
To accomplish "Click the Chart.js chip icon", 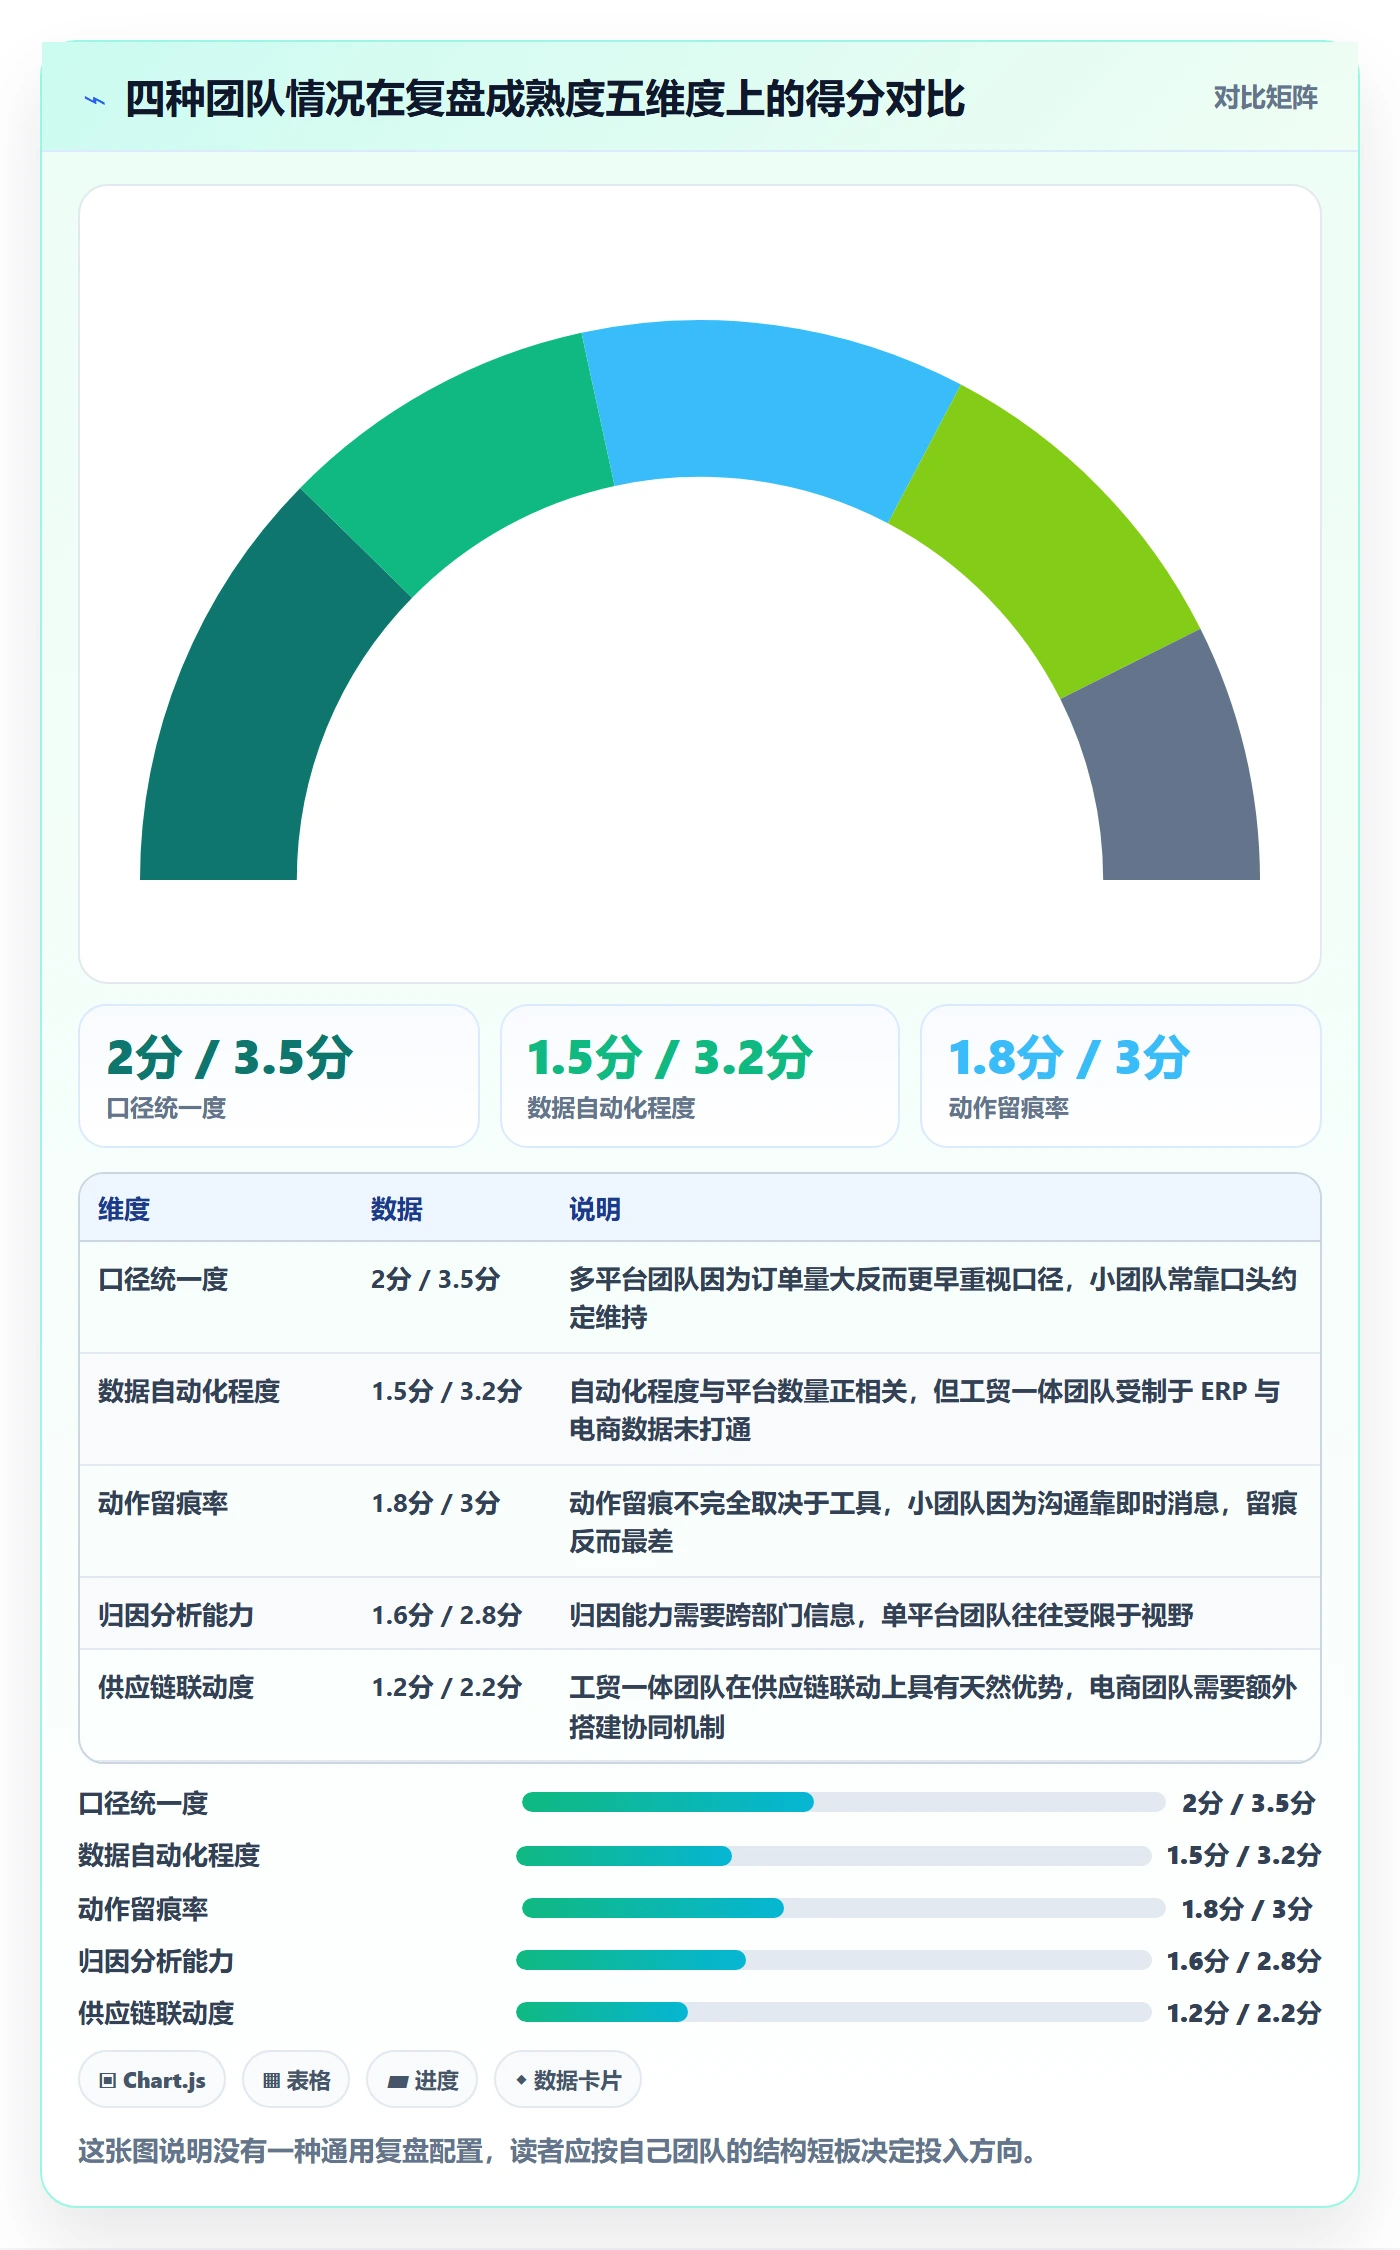I will pos(108,2081).
